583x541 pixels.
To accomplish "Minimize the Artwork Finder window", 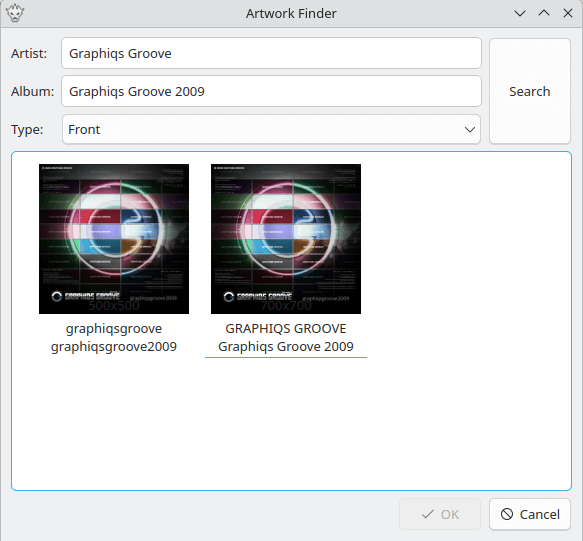I will coord(520,13).
